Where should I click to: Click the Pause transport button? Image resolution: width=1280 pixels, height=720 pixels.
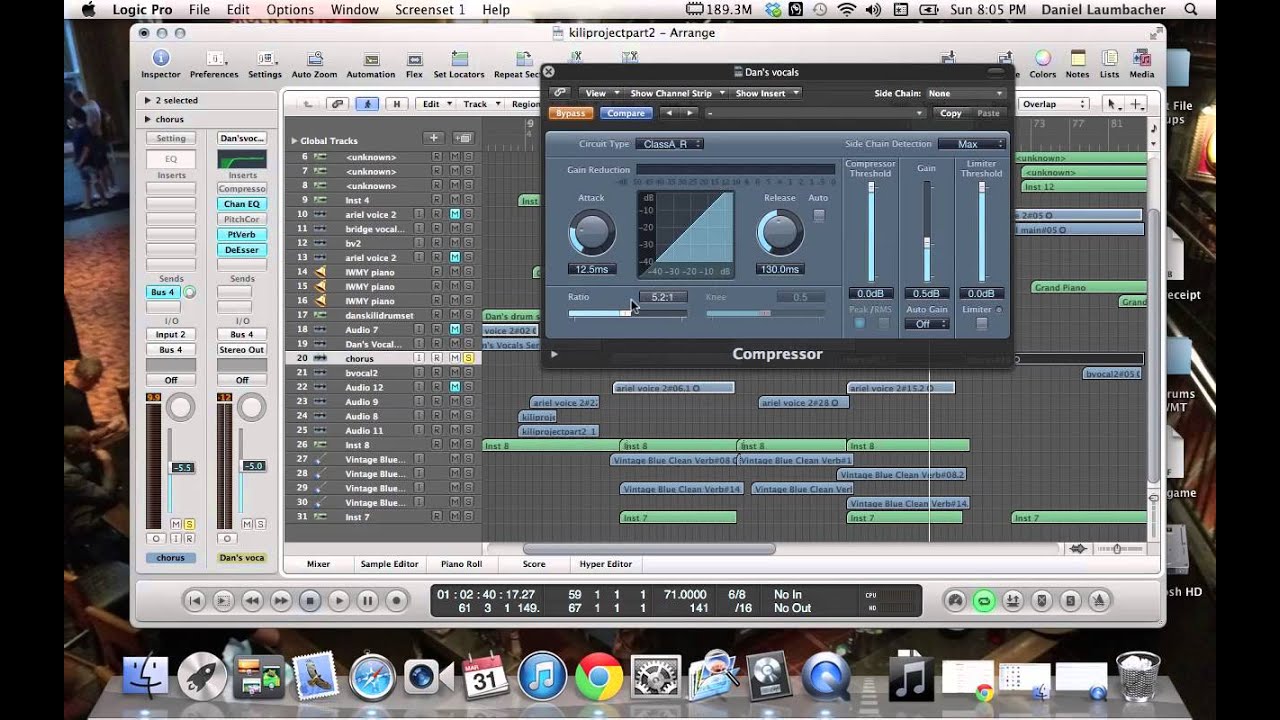(x=368, y=600)
